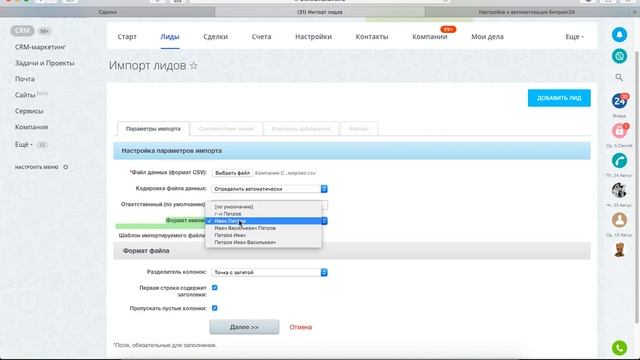Expand 'Ещё' in the left sidebar
Screen dimensions: 640x360
pos(24,144)
